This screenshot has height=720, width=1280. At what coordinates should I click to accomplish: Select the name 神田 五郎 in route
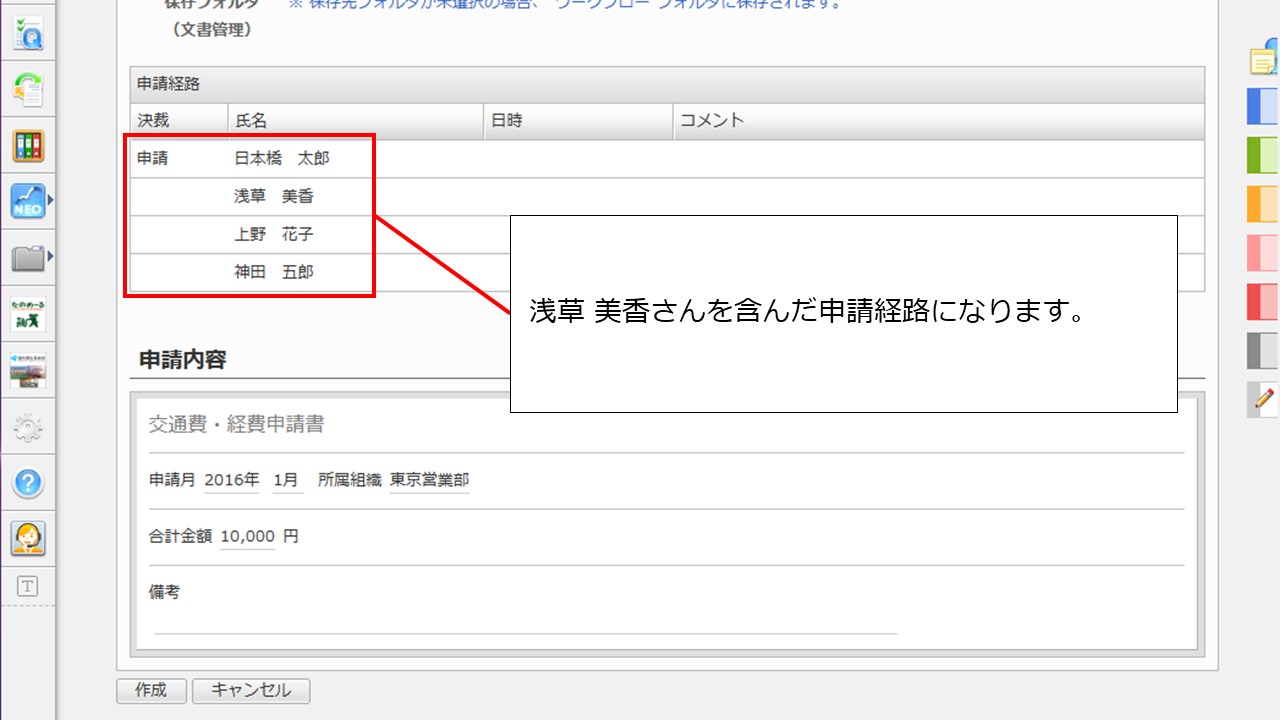pyautogui.click(x=274, y=272)
